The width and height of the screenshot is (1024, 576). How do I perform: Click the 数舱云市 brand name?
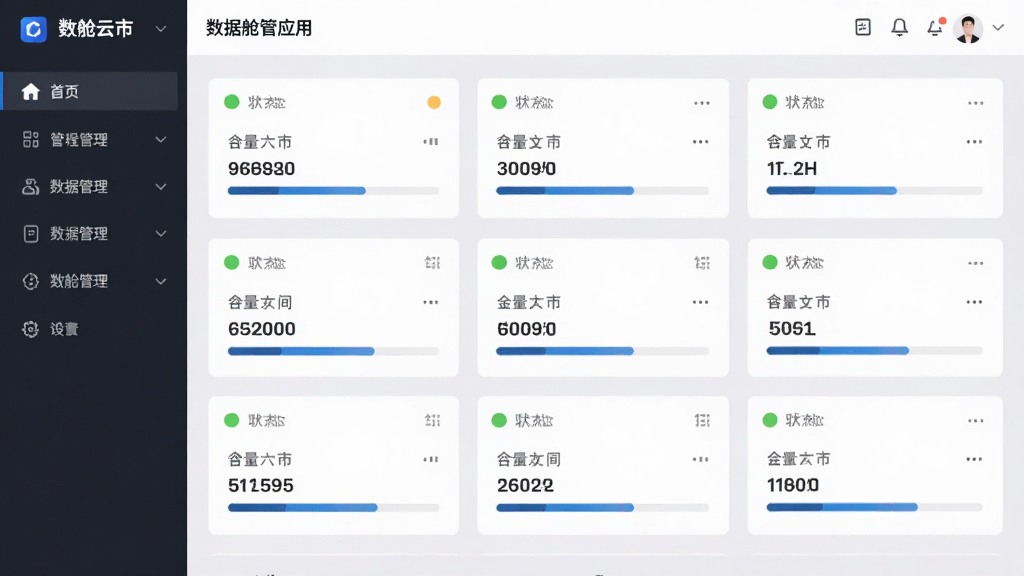[95, 29]
